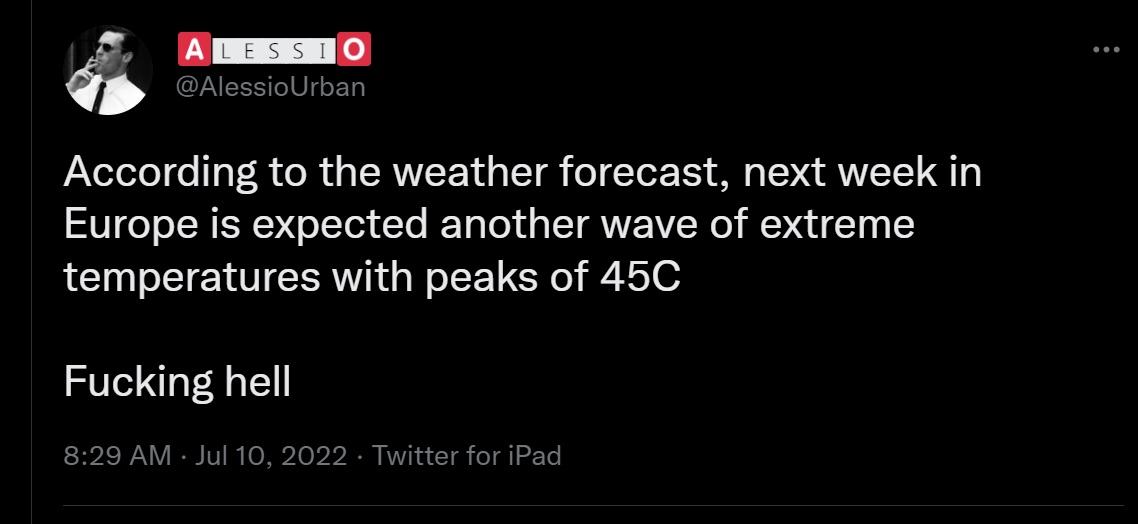Click the word "temperatures" in the tweet
Screen dimensions: 1138x524
pos(190,277)
